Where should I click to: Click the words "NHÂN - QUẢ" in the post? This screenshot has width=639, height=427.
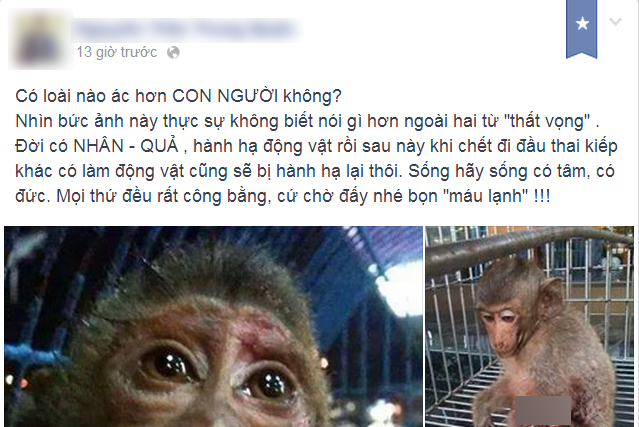pos(126,146)
